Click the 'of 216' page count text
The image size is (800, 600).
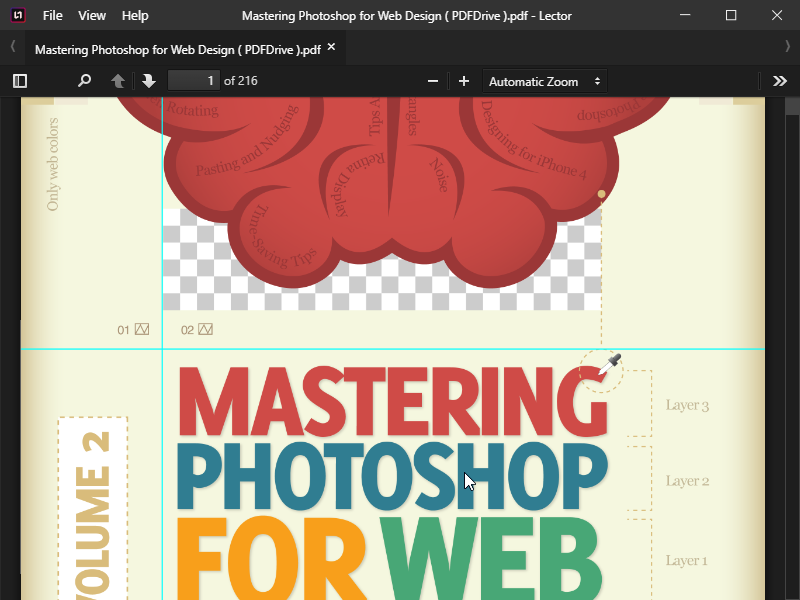coord(241,81)
